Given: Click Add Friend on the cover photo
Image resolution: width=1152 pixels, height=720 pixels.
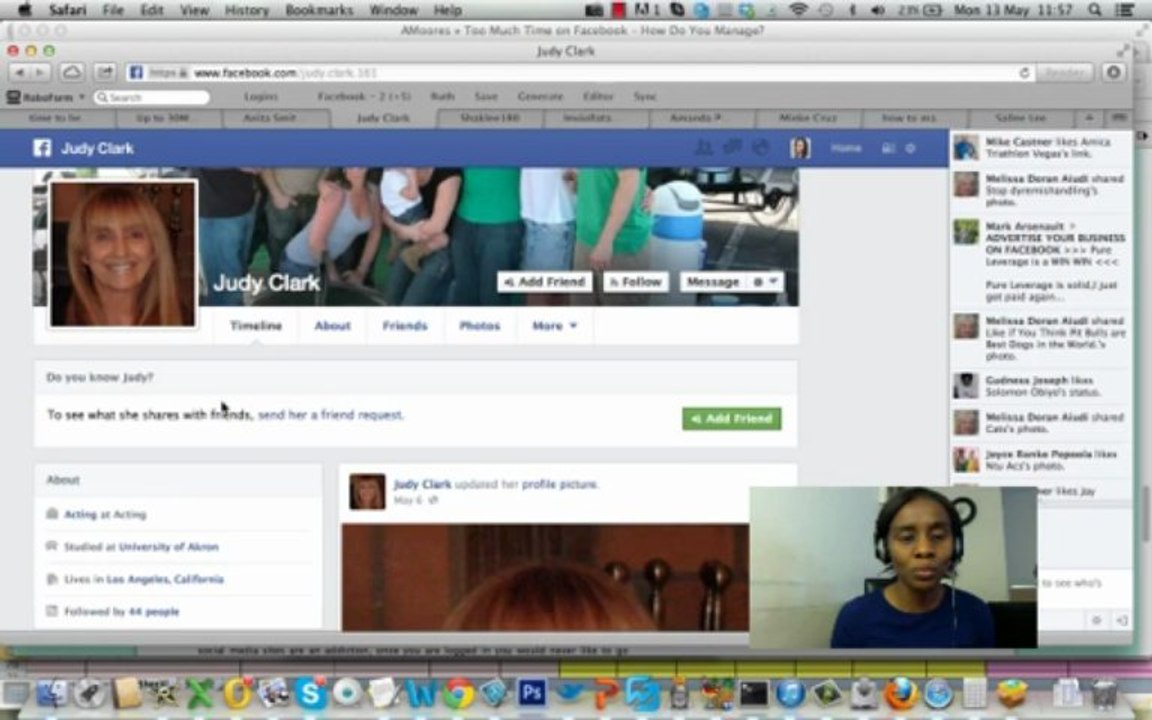Looking at the screenshot, I should pos(544,282).
